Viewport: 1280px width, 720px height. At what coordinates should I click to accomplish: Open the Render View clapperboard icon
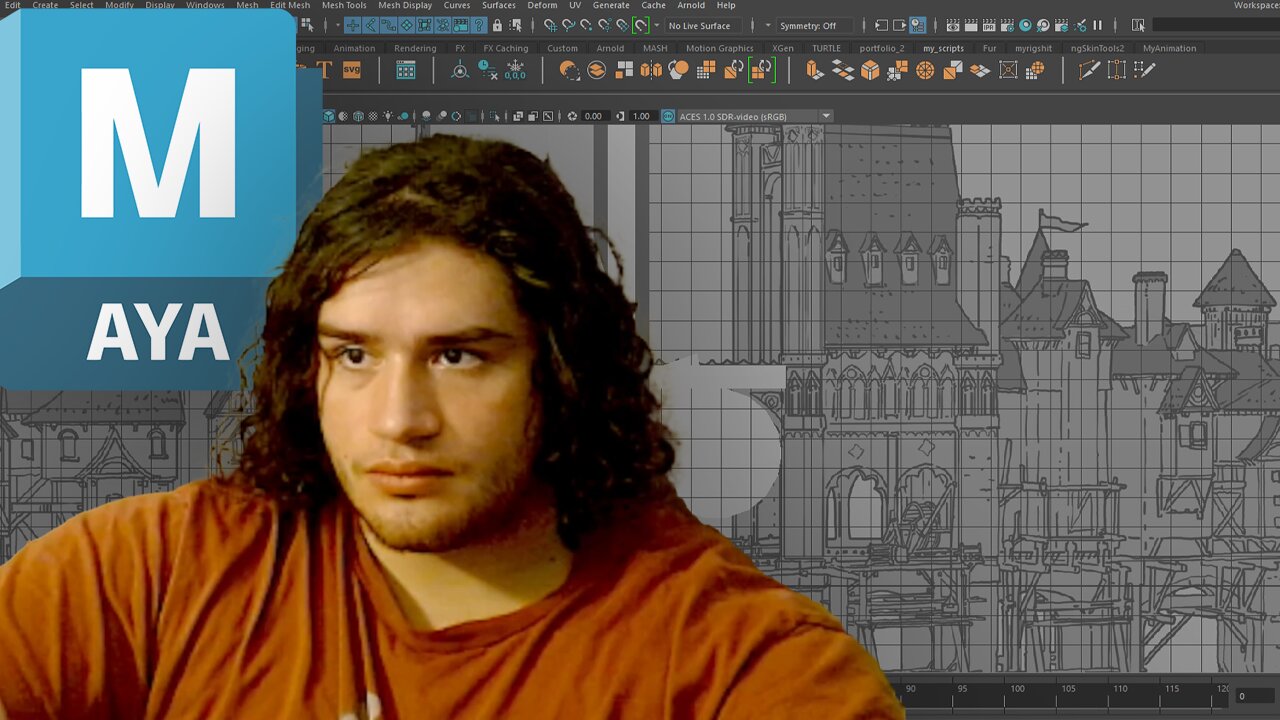click(x=953, y=25)
